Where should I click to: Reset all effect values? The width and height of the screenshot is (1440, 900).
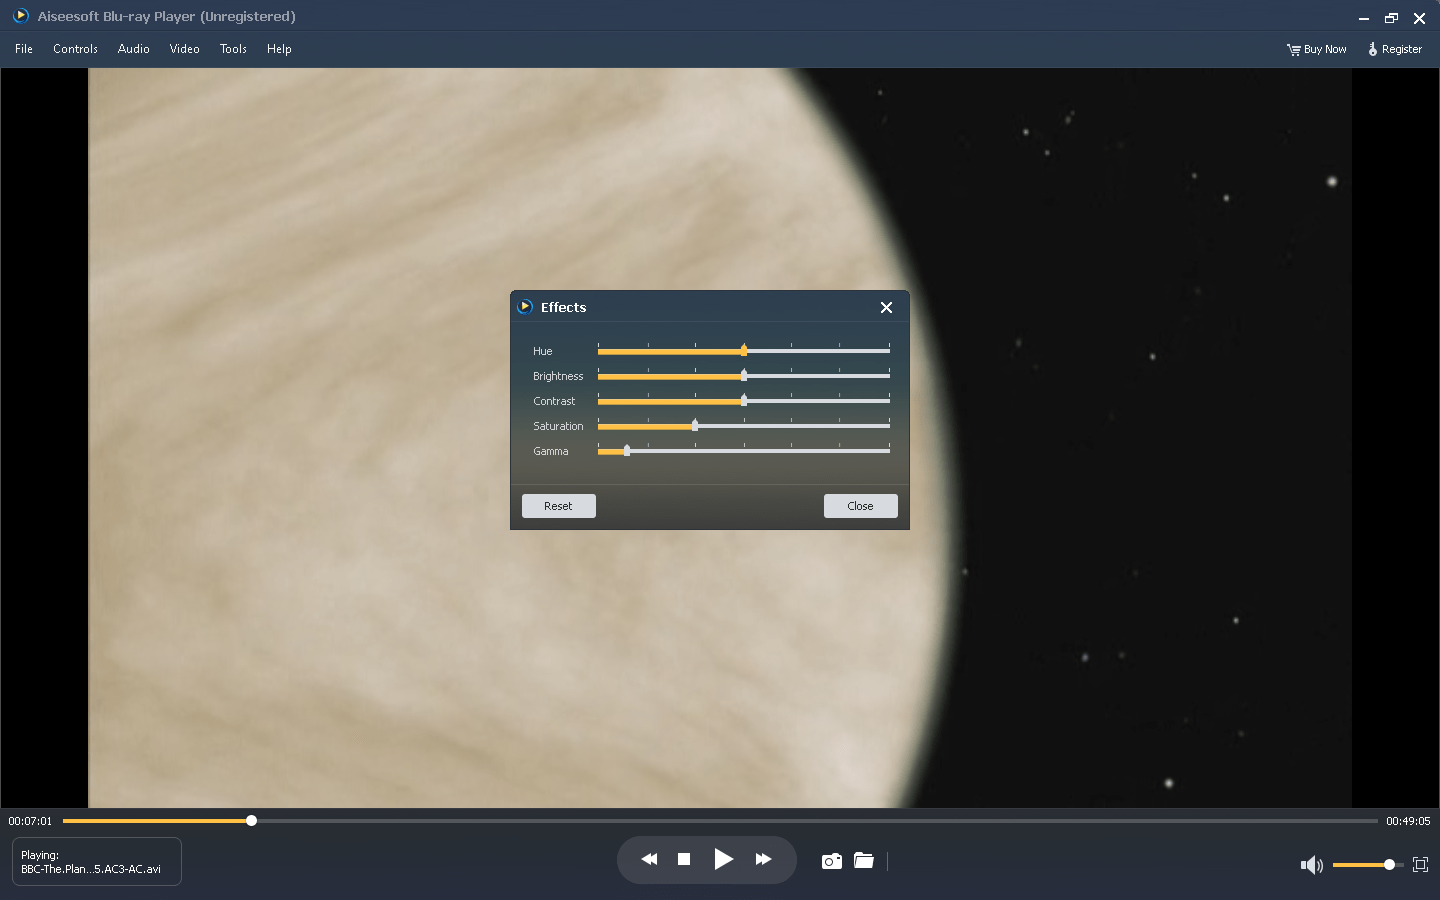click(558, 506)
